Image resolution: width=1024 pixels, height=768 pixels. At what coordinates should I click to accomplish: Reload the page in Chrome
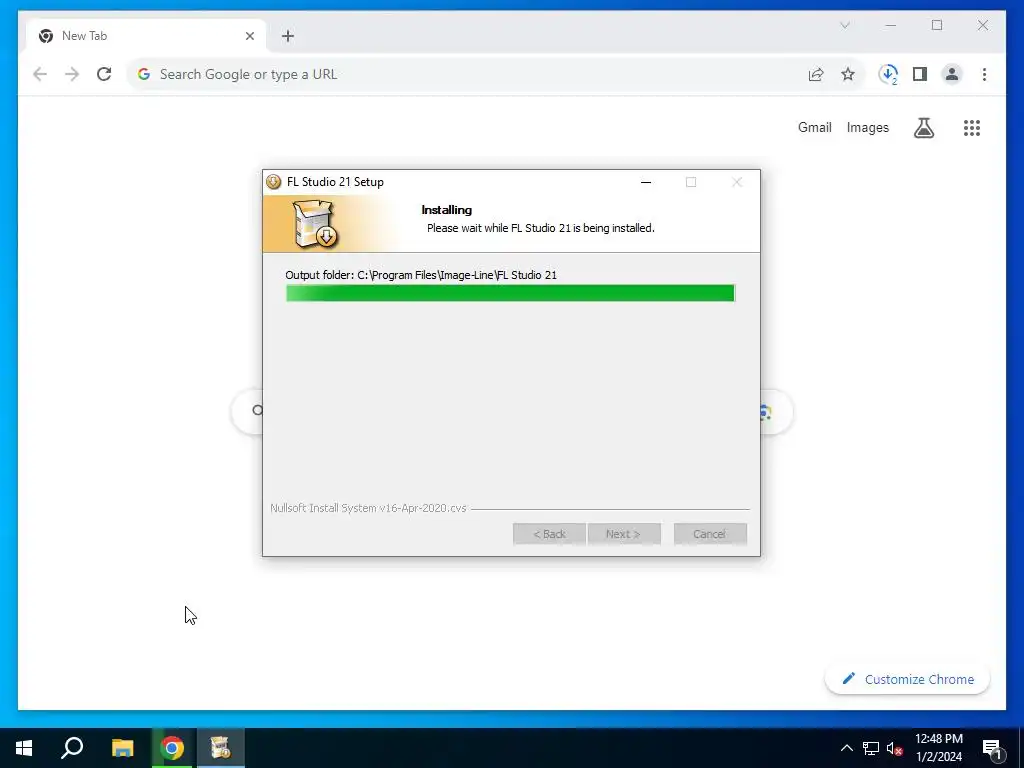104,74
